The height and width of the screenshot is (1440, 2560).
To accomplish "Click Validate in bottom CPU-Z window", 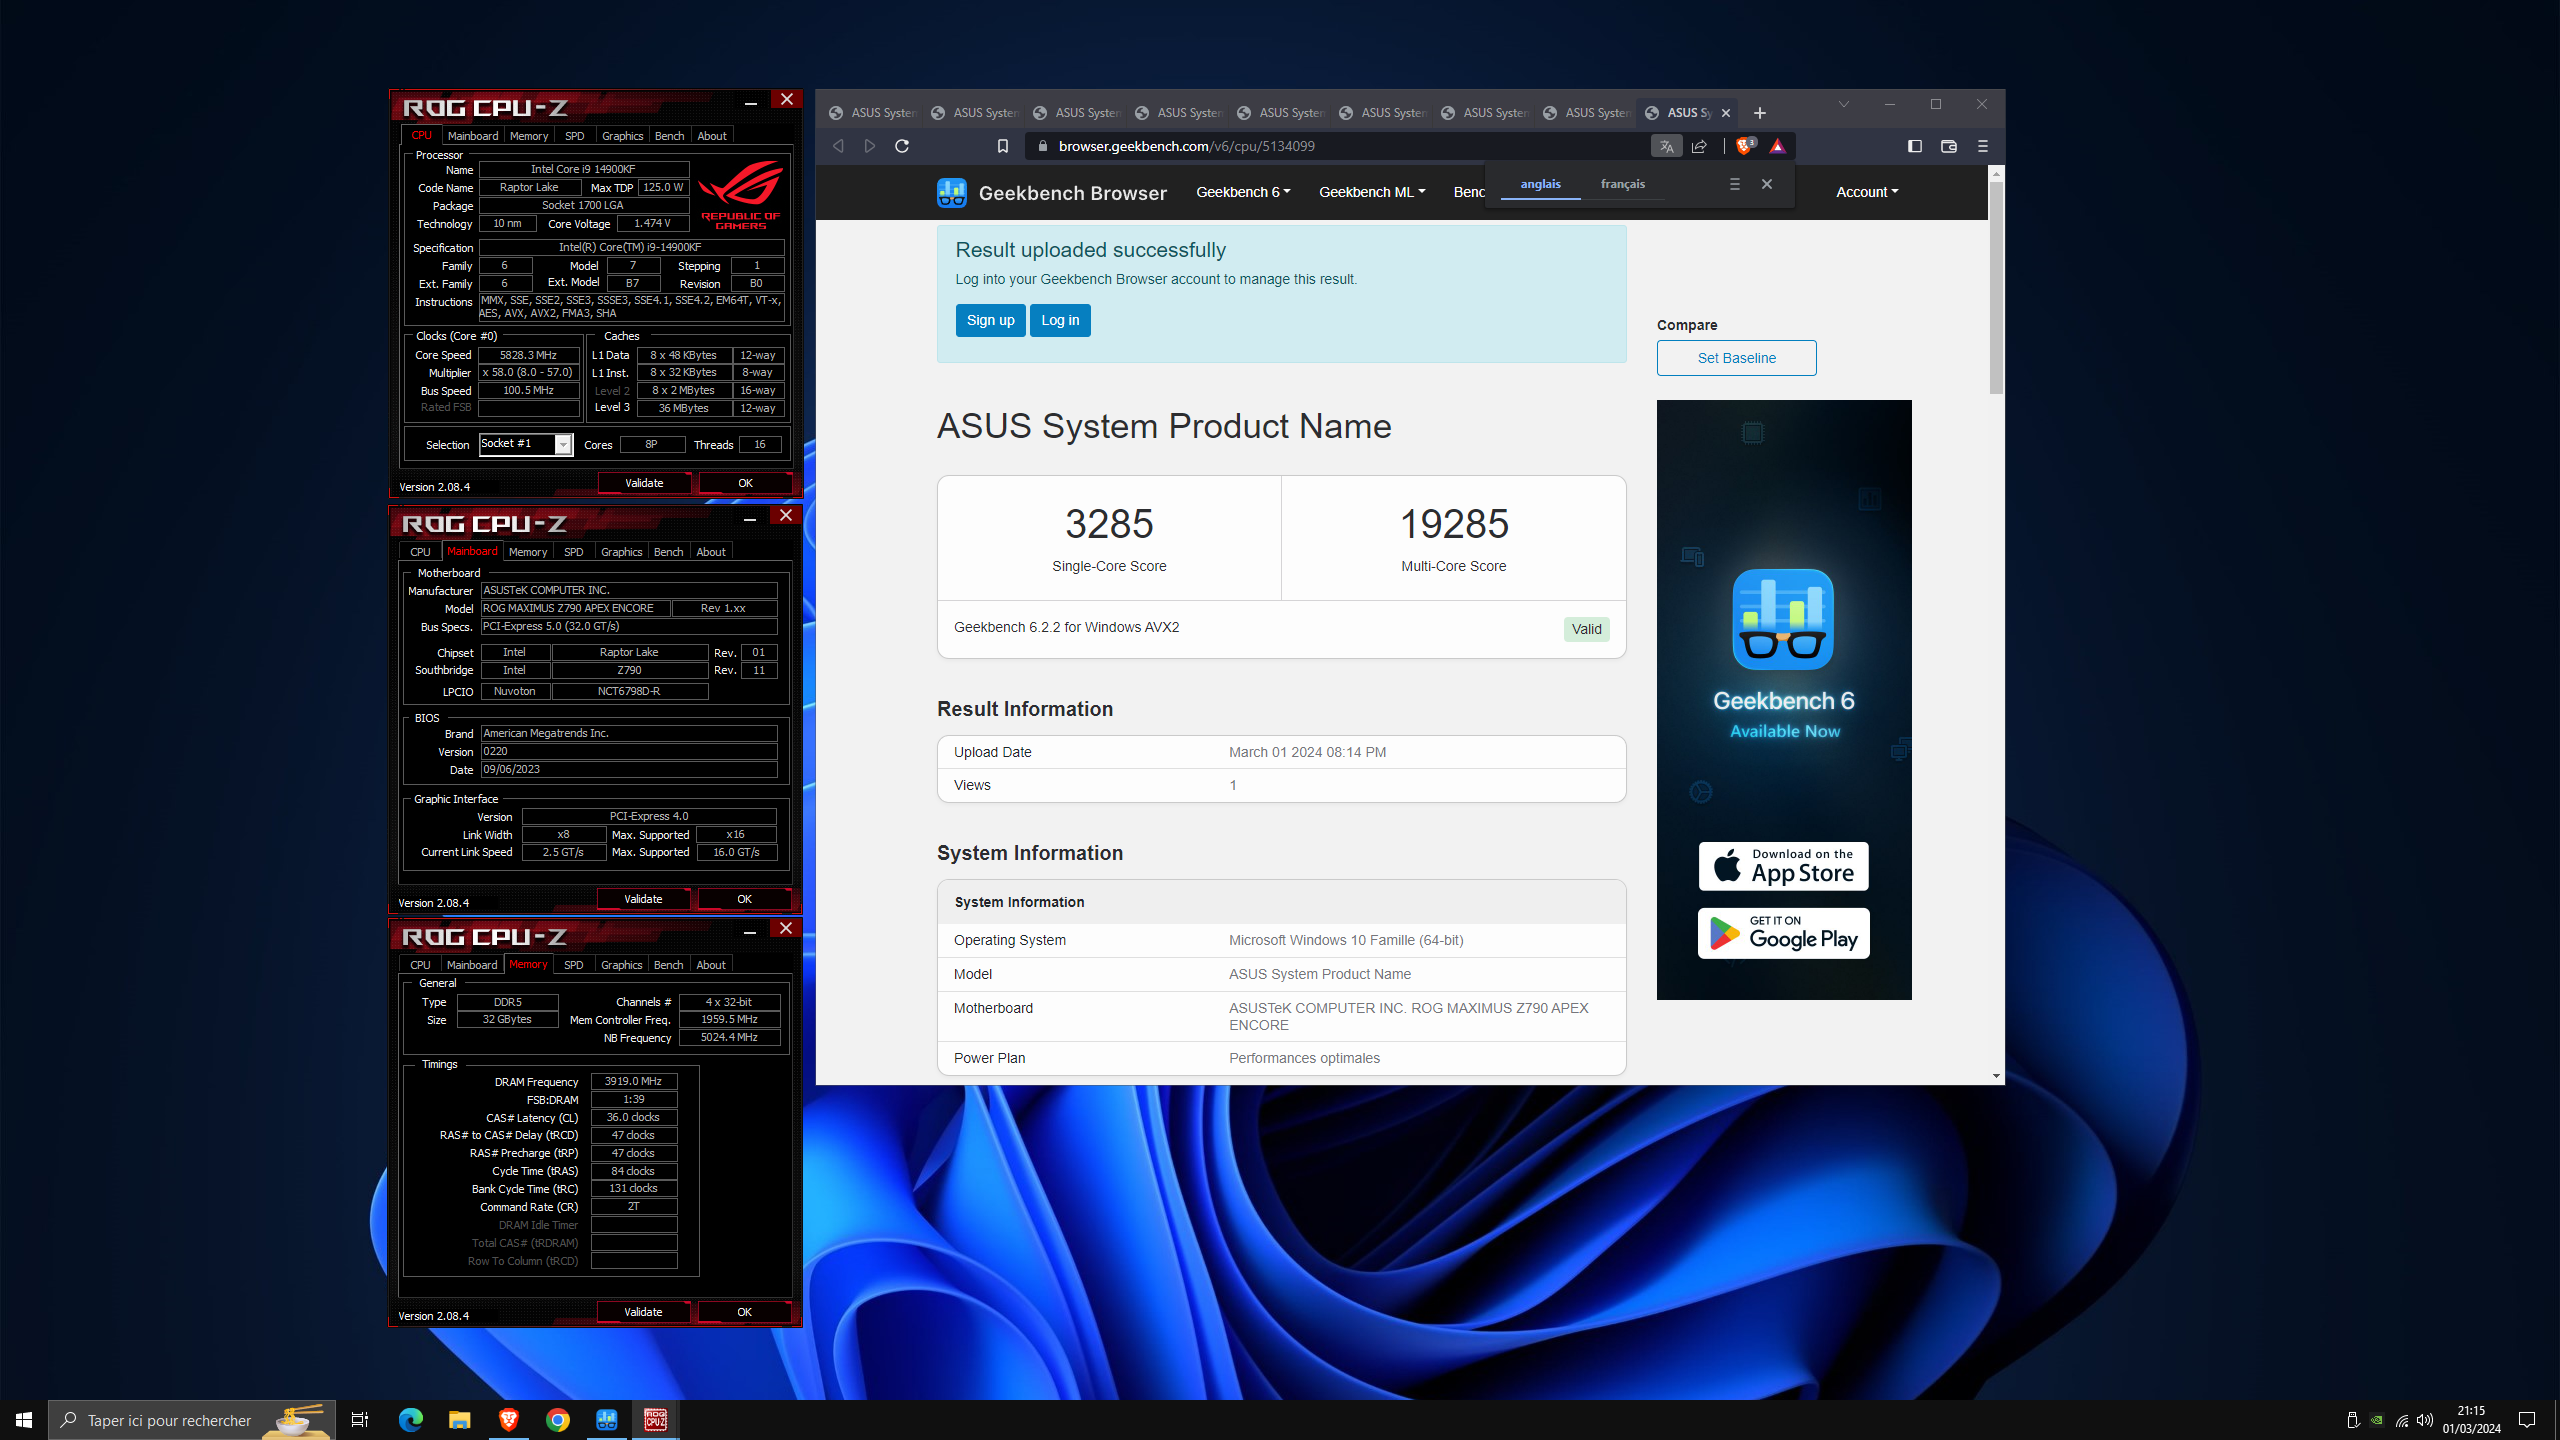I will coord(643,1312).
